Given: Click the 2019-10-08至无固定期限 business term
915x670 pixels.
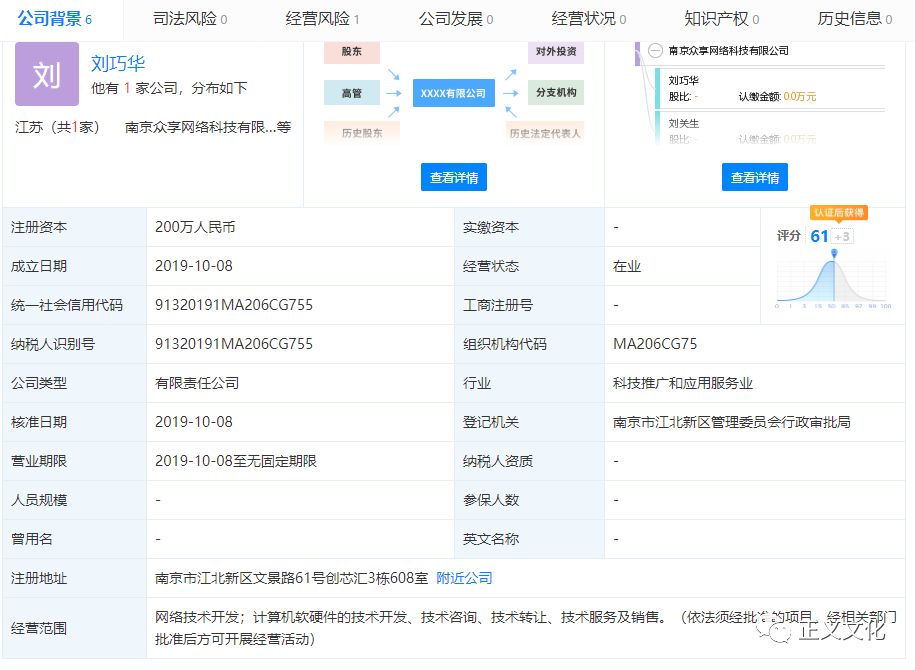Looking at the screenshot, I should click(x=236, y=461).
